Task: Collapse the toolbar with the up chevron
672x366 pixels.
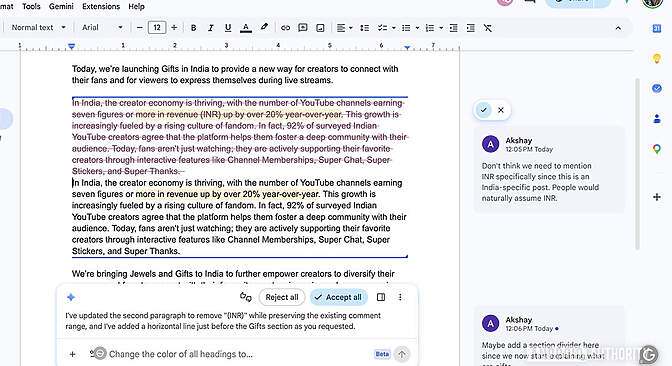Action: click(618, 28)
